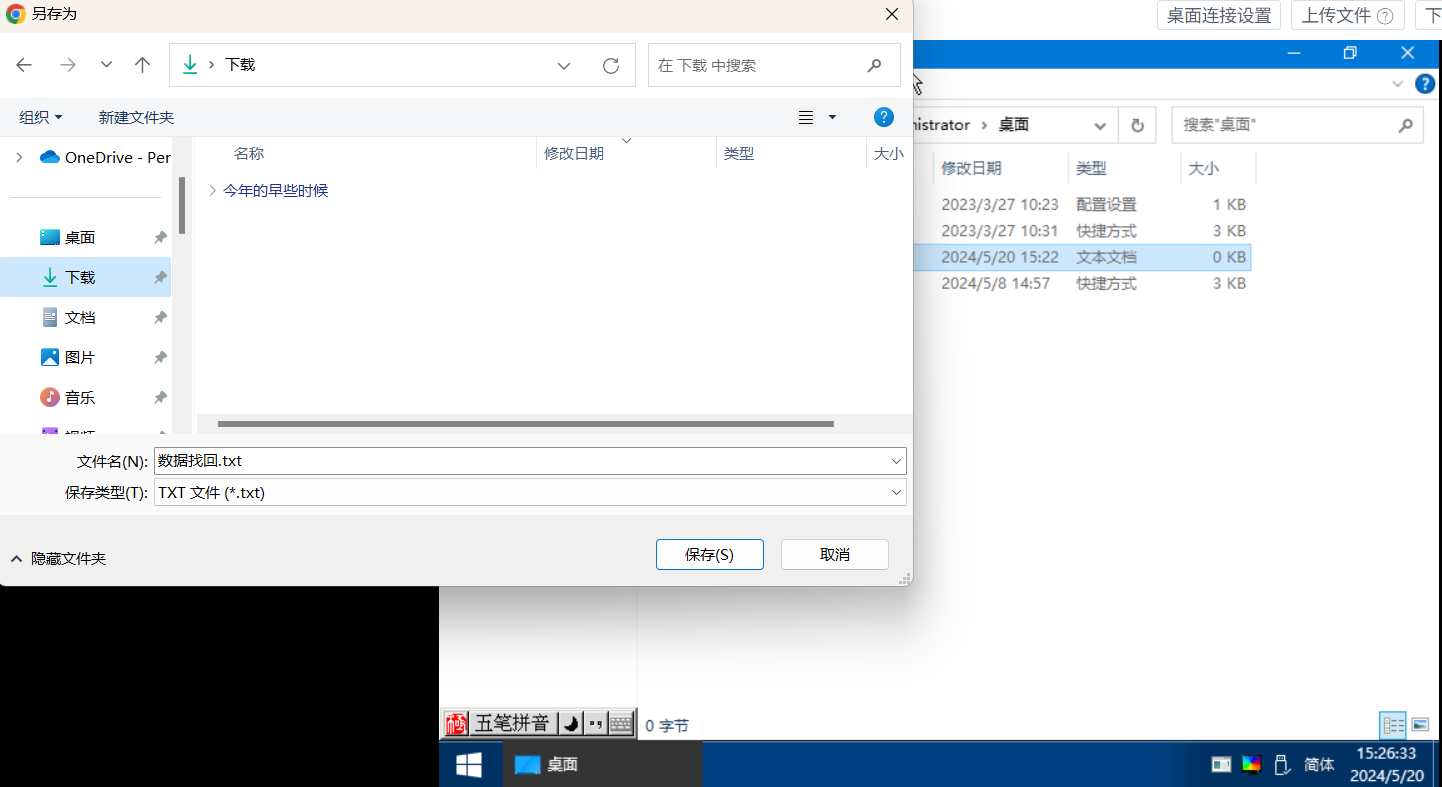Click the blue help question icon
This screenshot has height=787, width=1442.
tap(883, 117)
